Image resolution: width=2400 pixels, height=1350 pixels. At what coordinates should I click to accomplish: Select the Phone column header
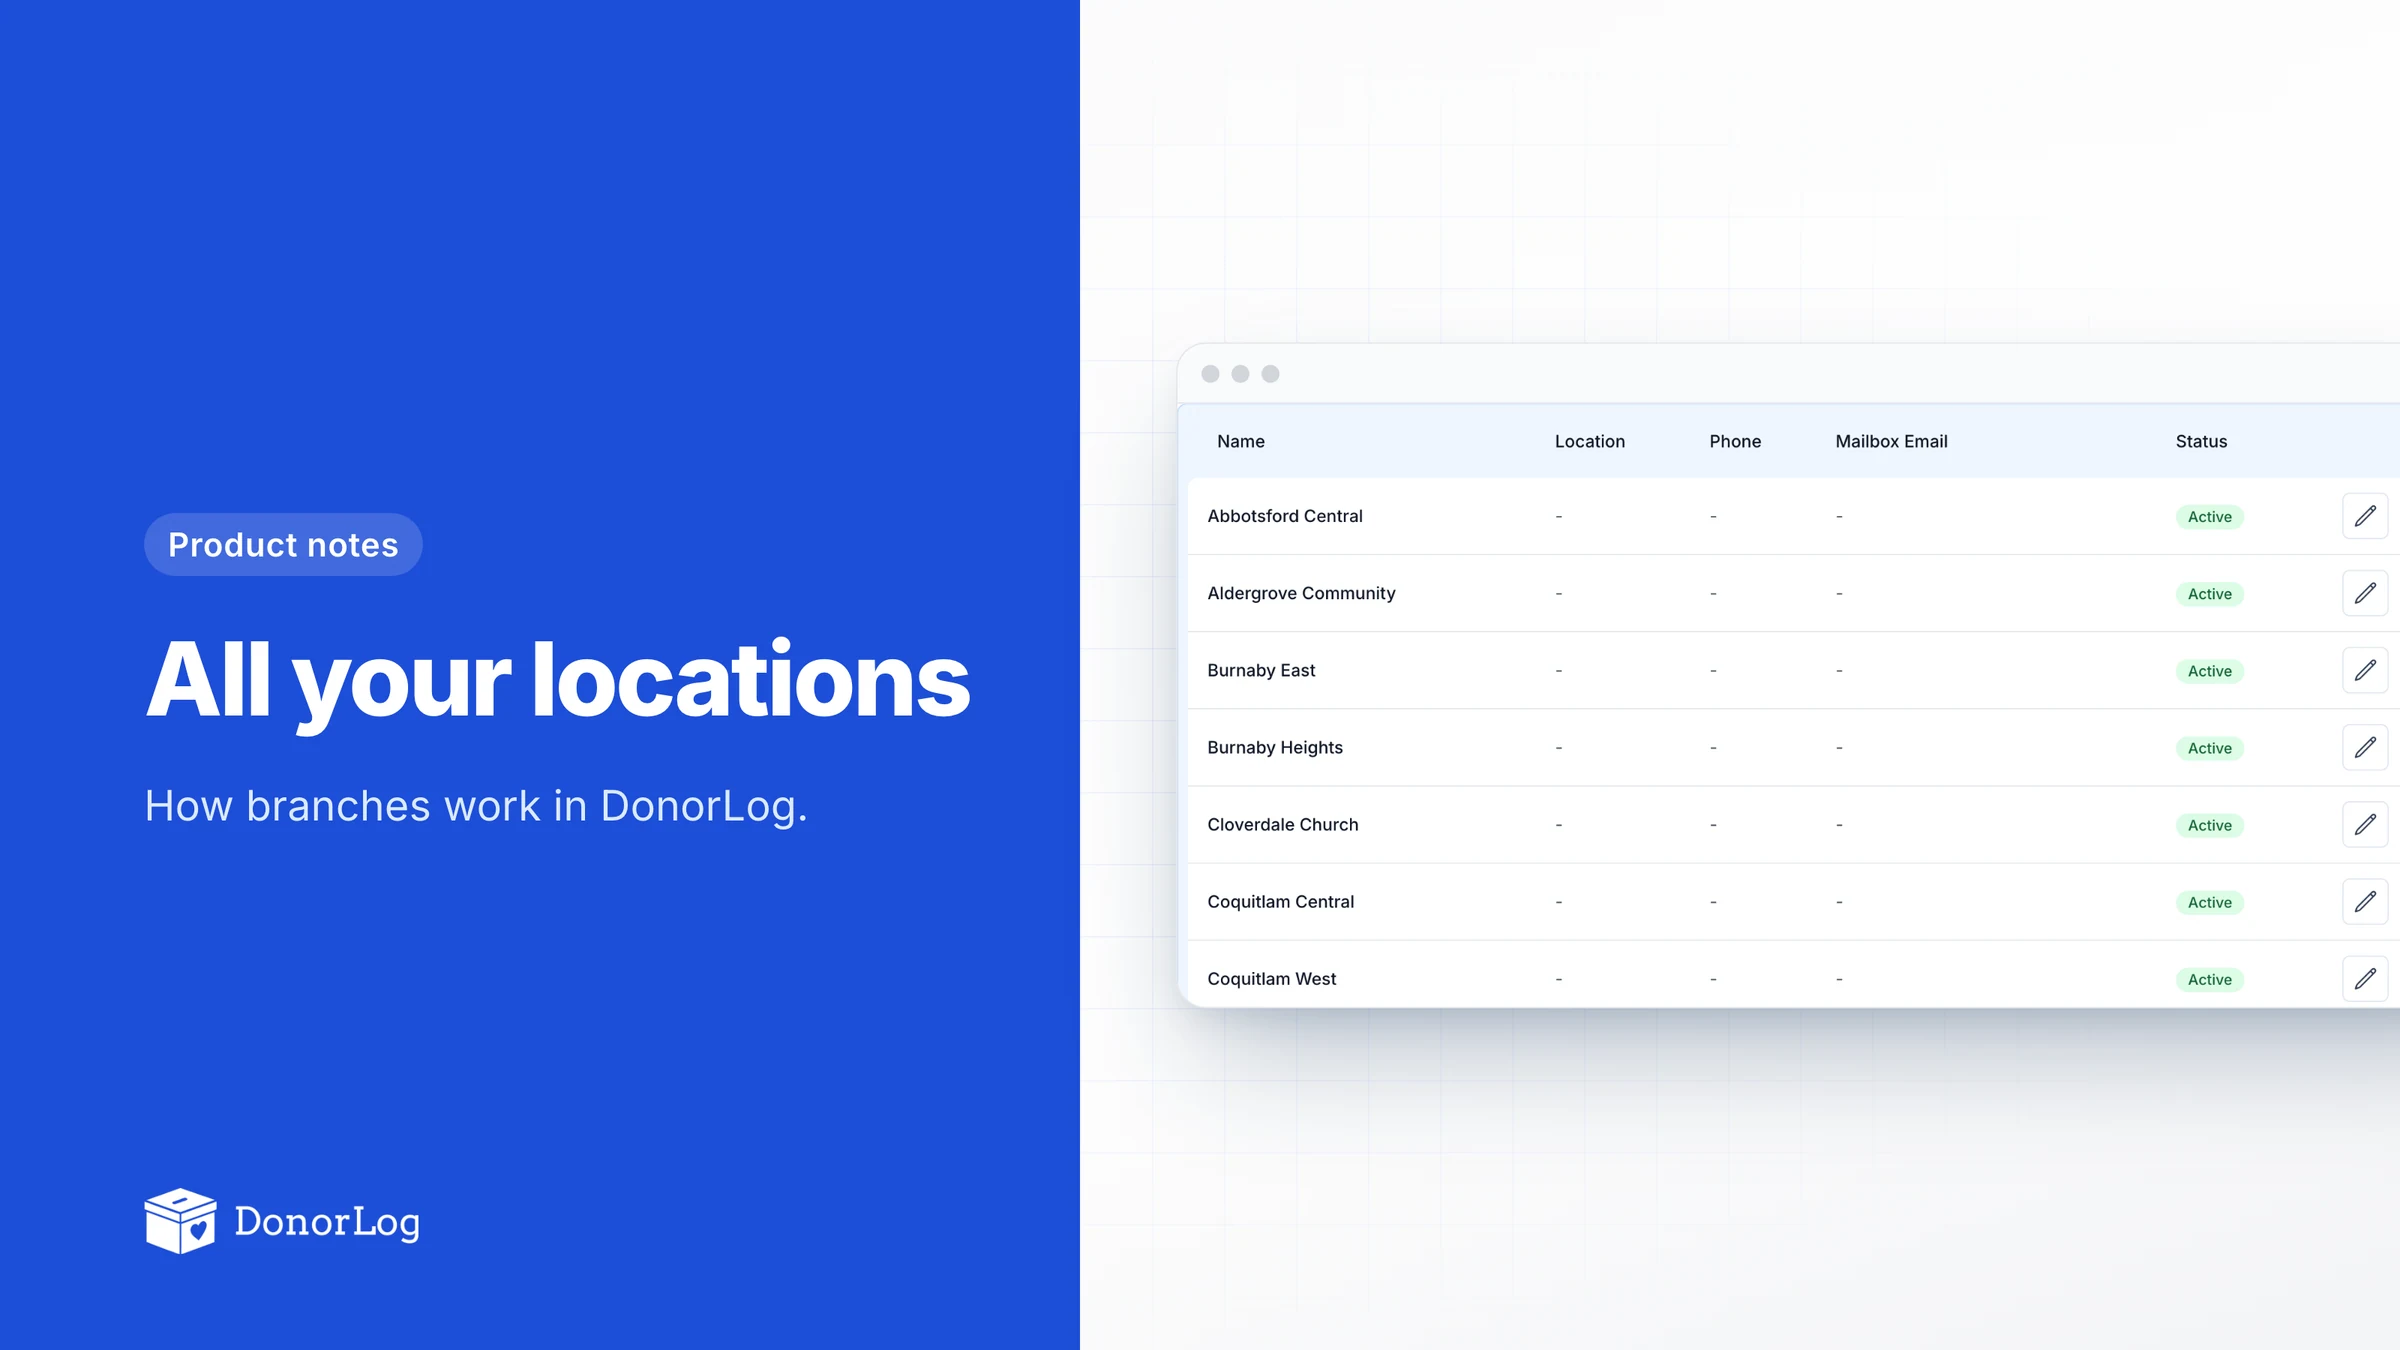click(x=1735, y=441)
